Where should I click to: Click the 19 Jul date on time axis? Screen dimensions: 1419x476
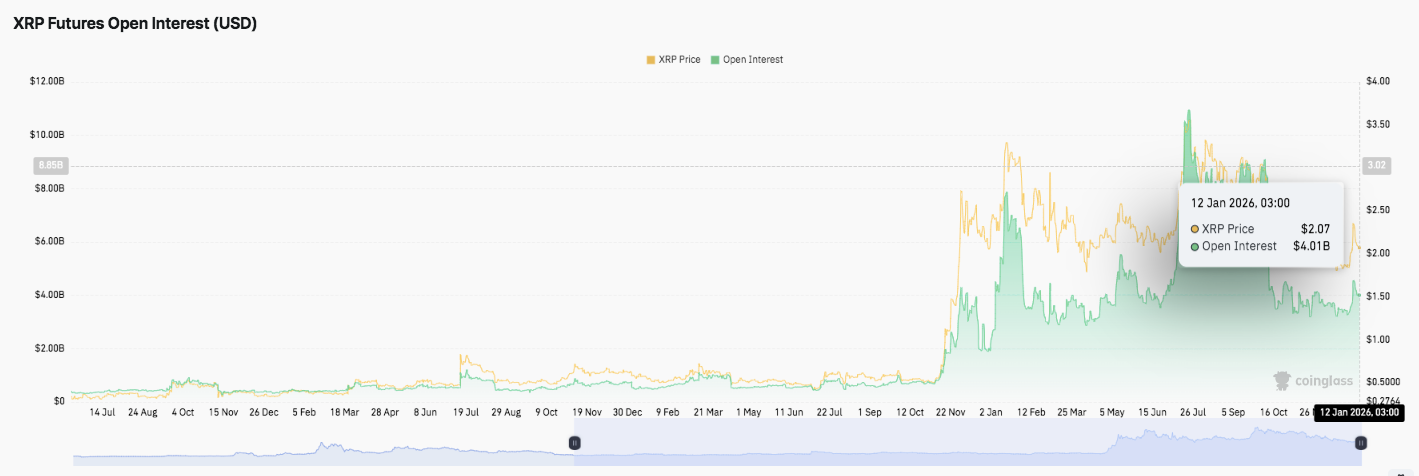(x=466, y=412)
